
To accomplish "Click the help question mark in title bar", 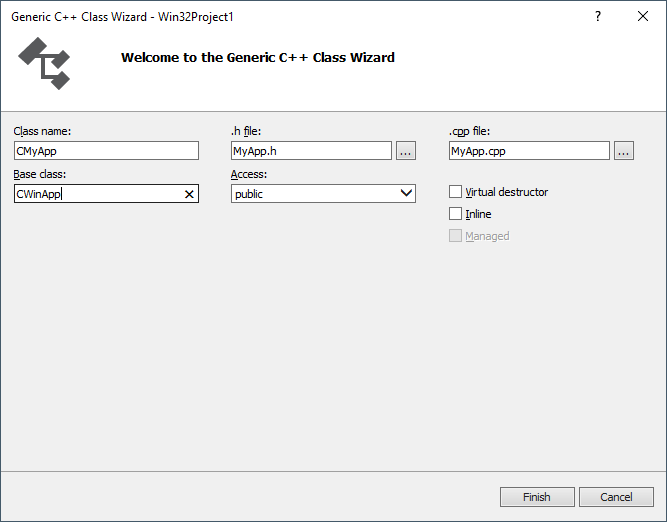I will [598, 16].
